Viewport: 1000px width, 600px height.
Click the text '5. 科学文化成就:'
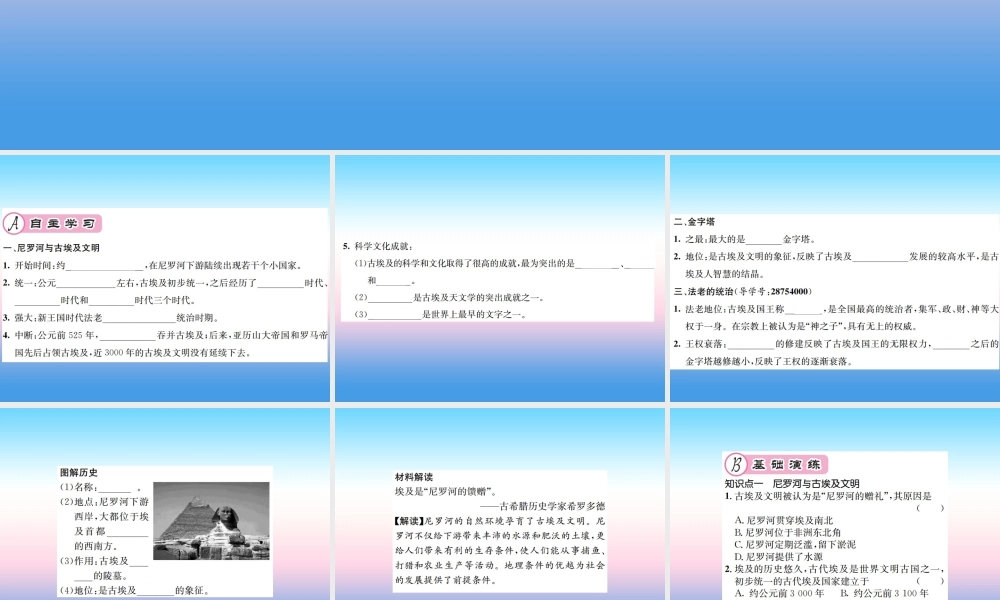(x=378, y=246)
